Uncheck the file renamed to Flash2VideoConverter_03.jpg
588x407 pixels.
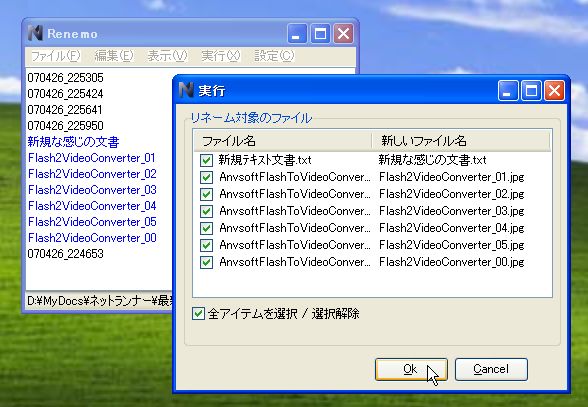[206, 211]
